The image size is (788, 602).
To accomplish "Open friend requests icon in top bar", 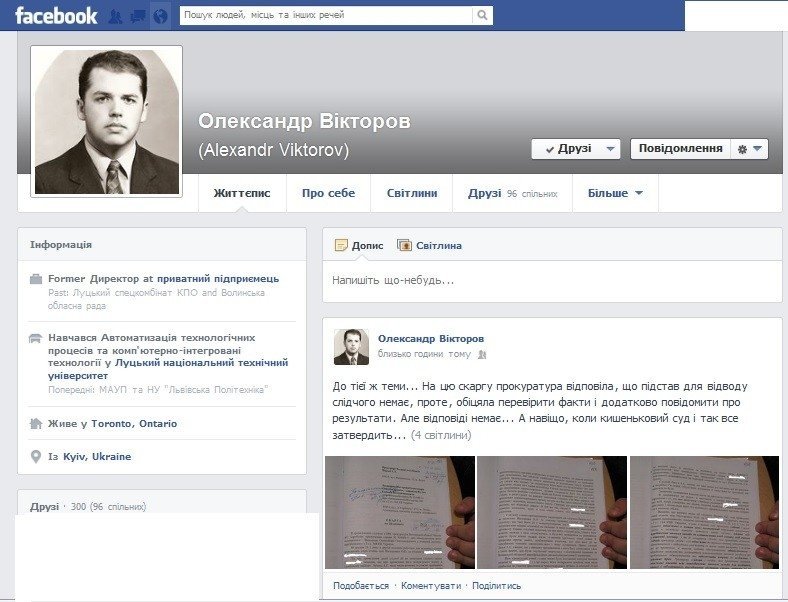I will (116, 17).
